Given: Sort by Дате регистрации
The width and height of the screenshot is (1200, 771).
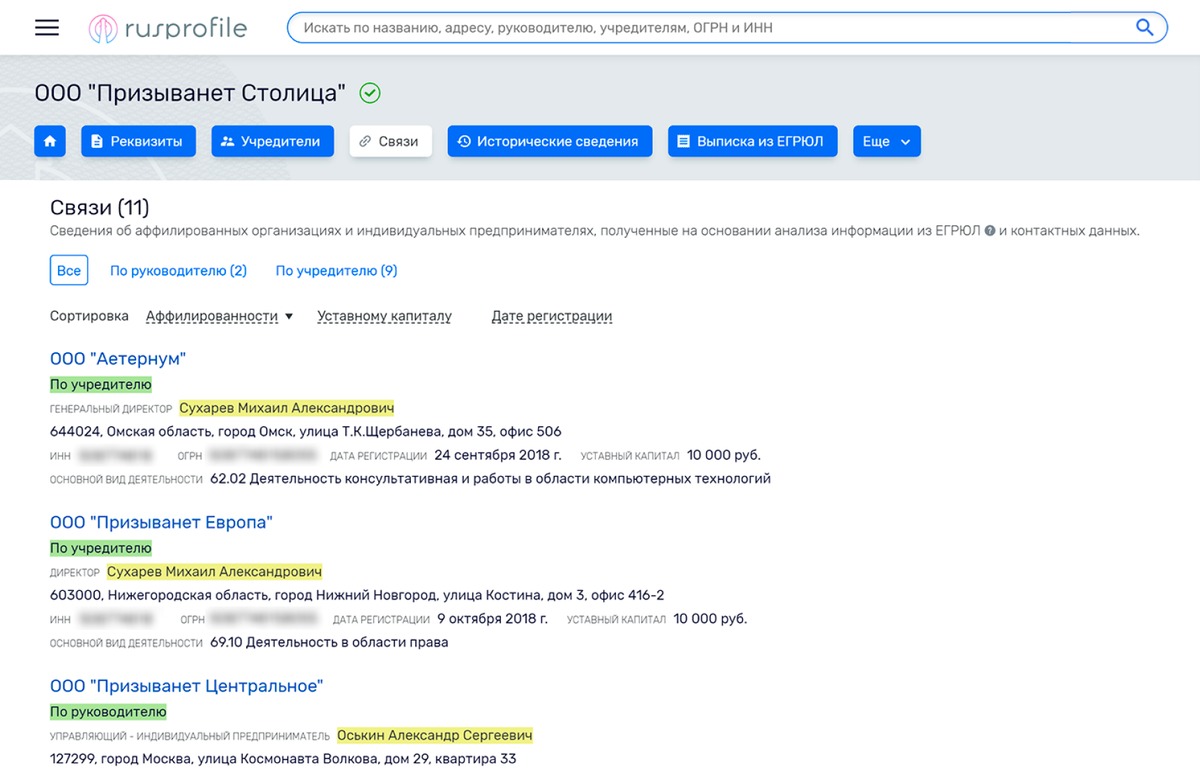Looking at the screenshot, I should tap(551, 316).
